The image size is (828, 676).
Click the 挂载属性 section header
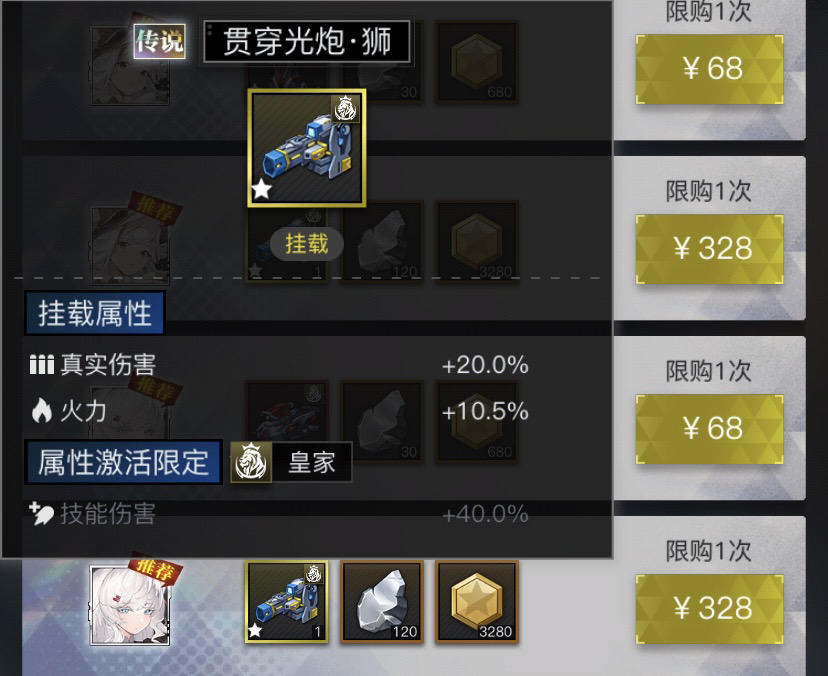click(x=95, y=313)
